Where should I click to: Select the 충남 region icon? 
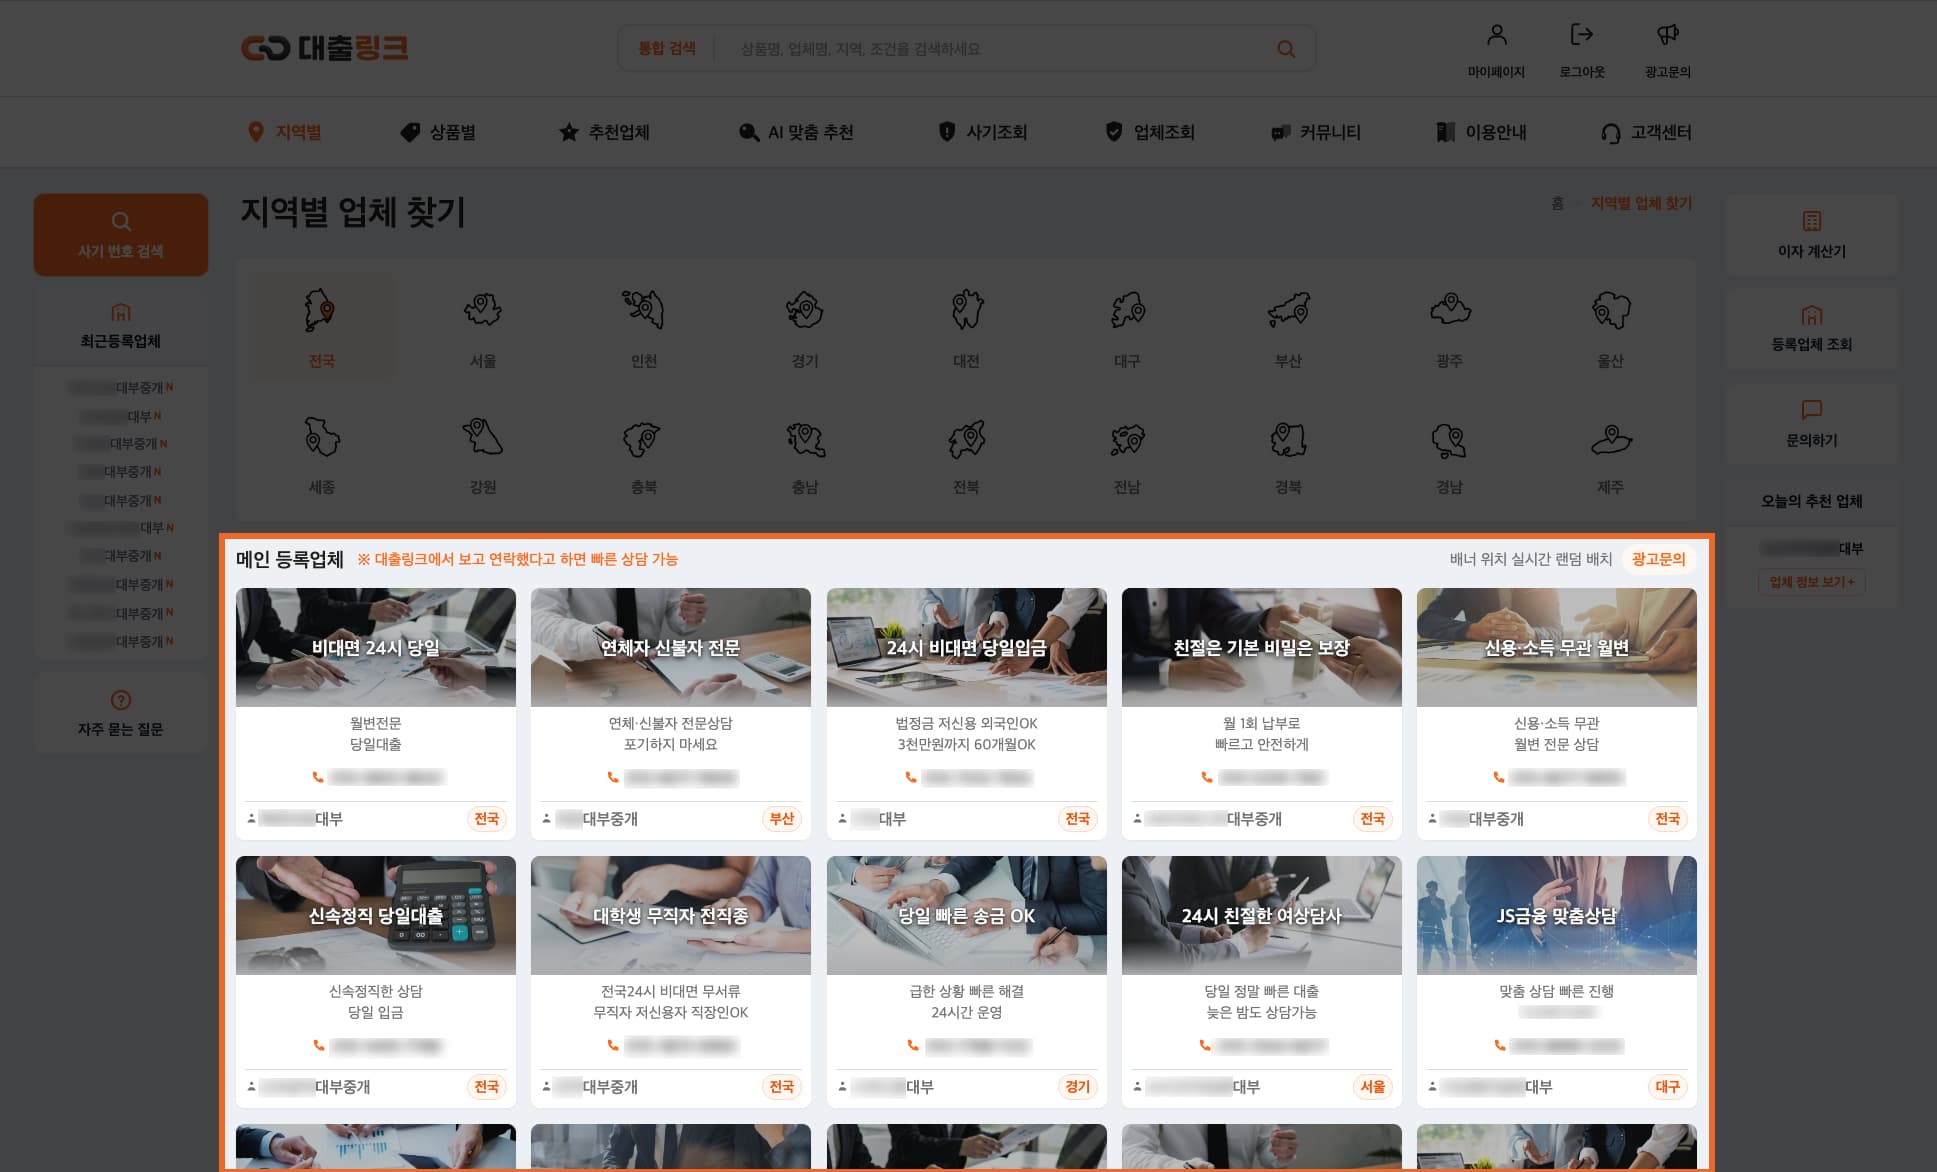coord(804,438)
